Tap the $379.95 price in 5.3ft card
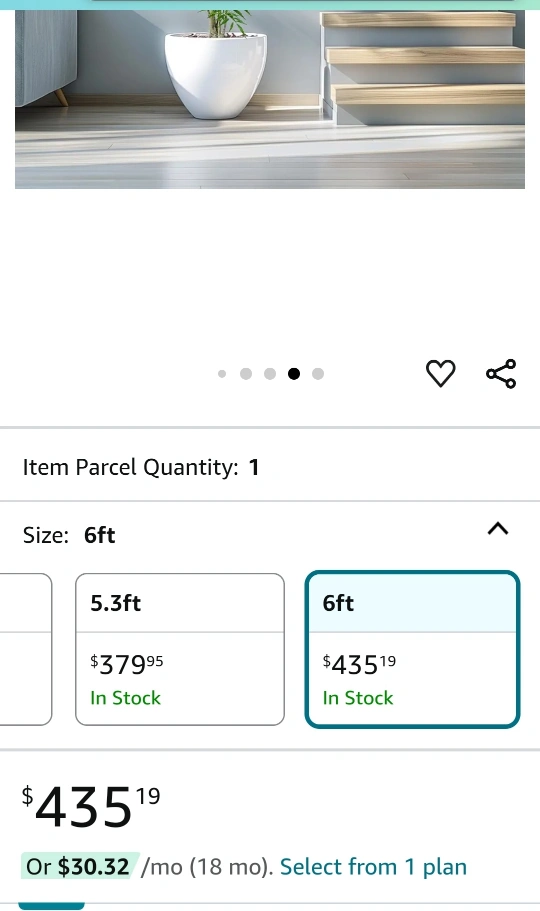The height and width of the screenshot is (911, 540). [127, 665]
